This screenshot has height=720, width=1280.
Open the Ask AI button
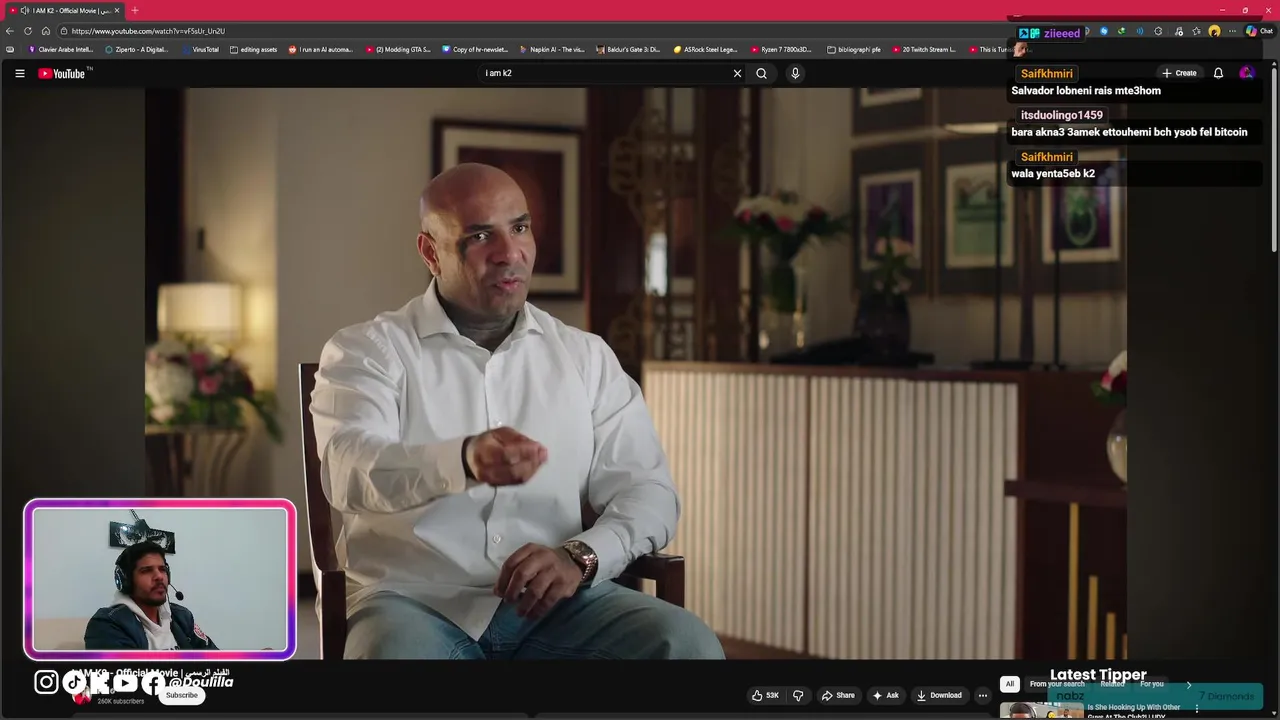pos(886,695)
